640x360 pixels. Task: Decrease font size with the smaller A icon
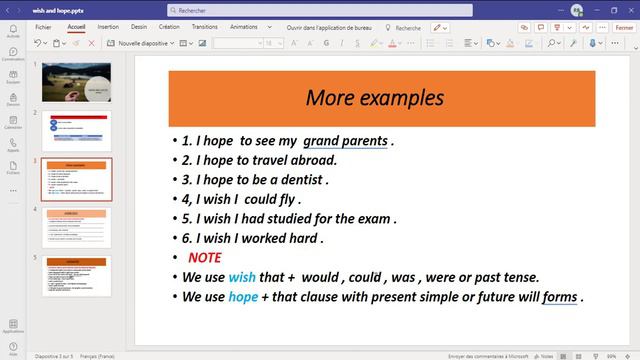pos(310,43)
